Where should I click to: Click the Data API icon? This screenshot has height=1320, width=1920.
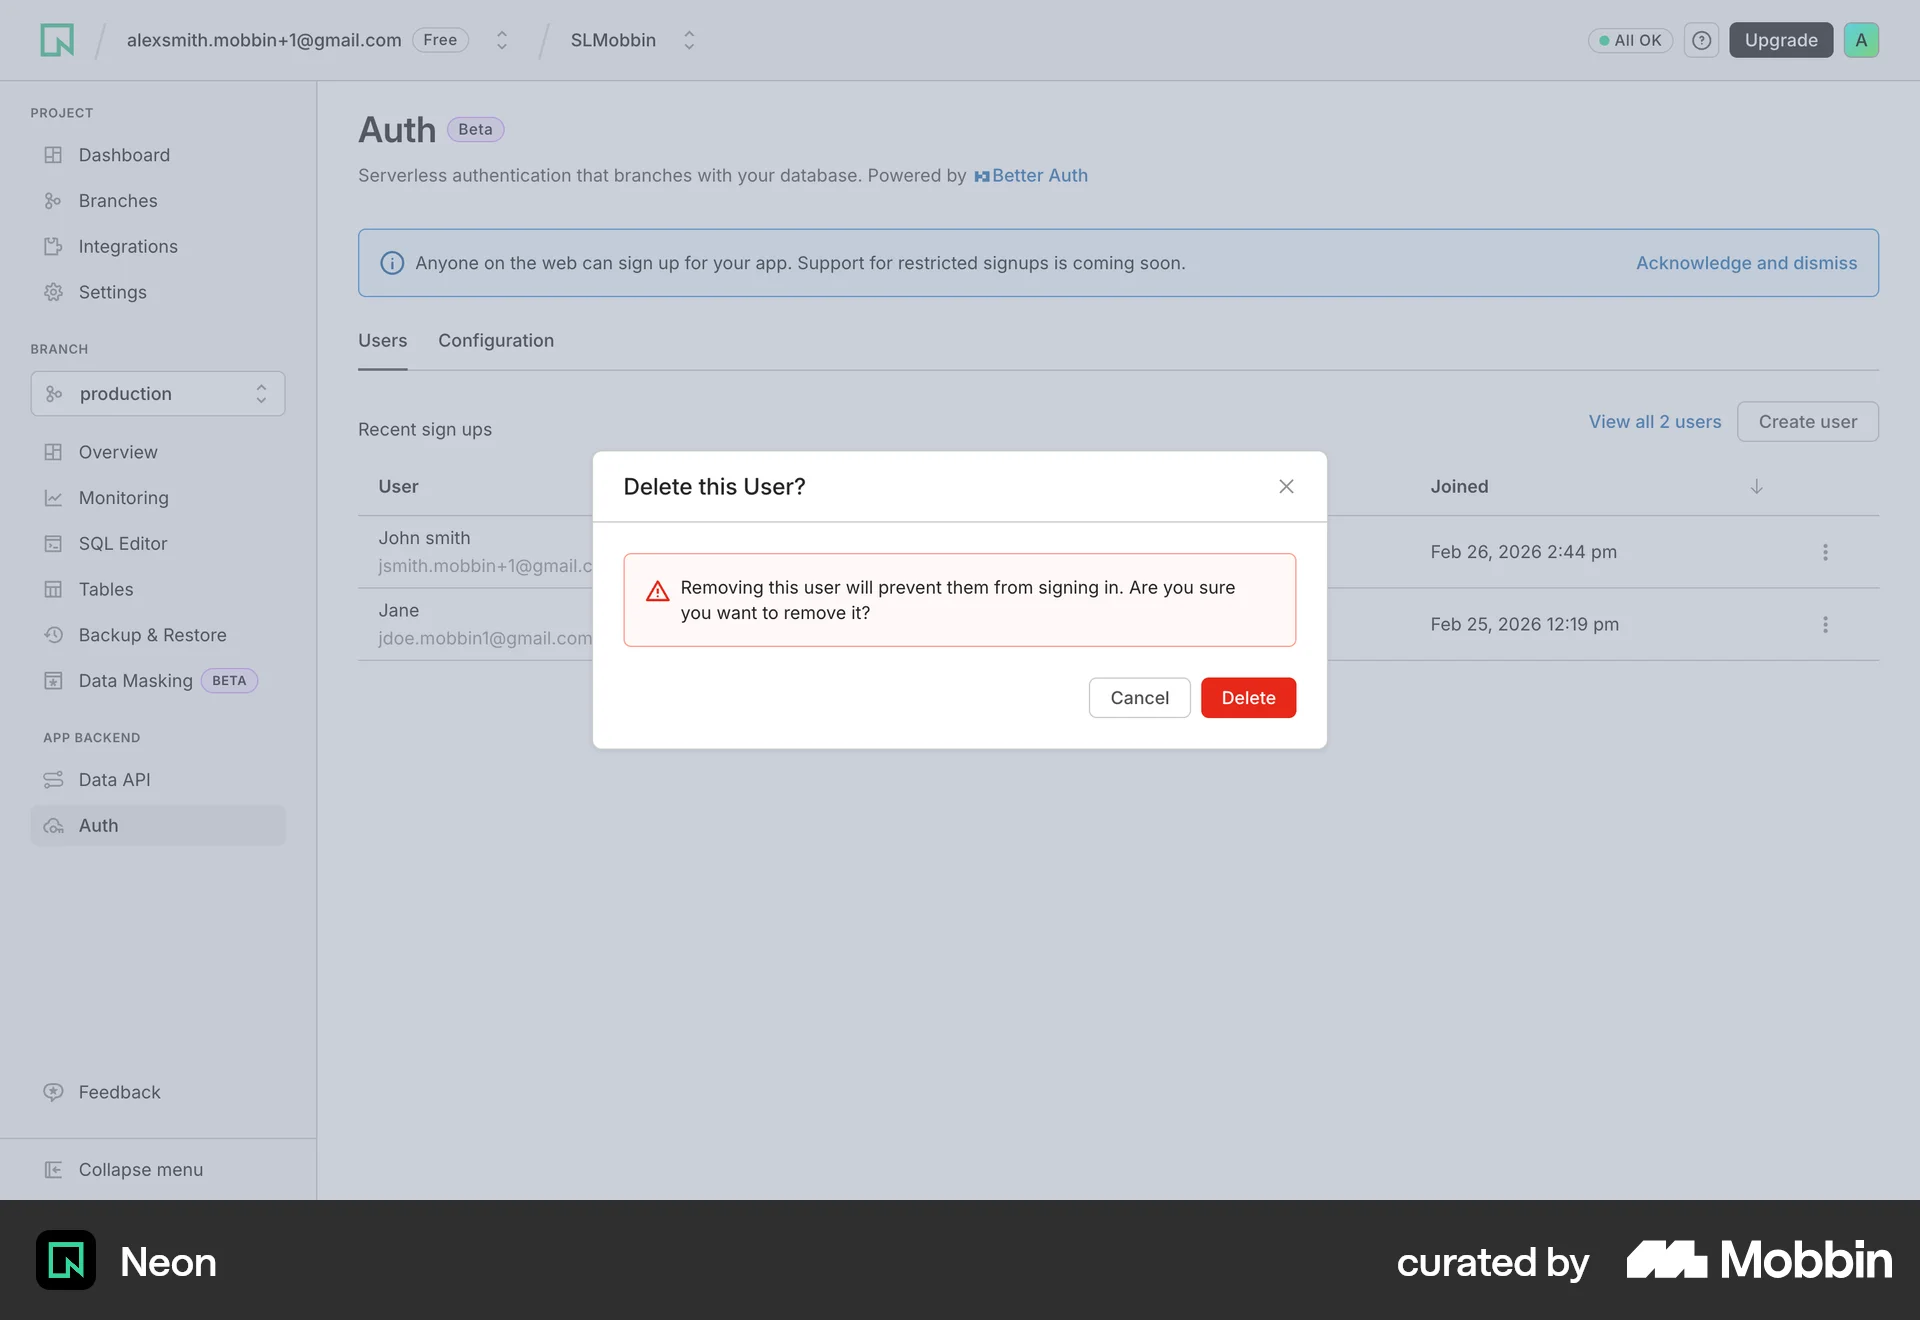click(53, 780)
